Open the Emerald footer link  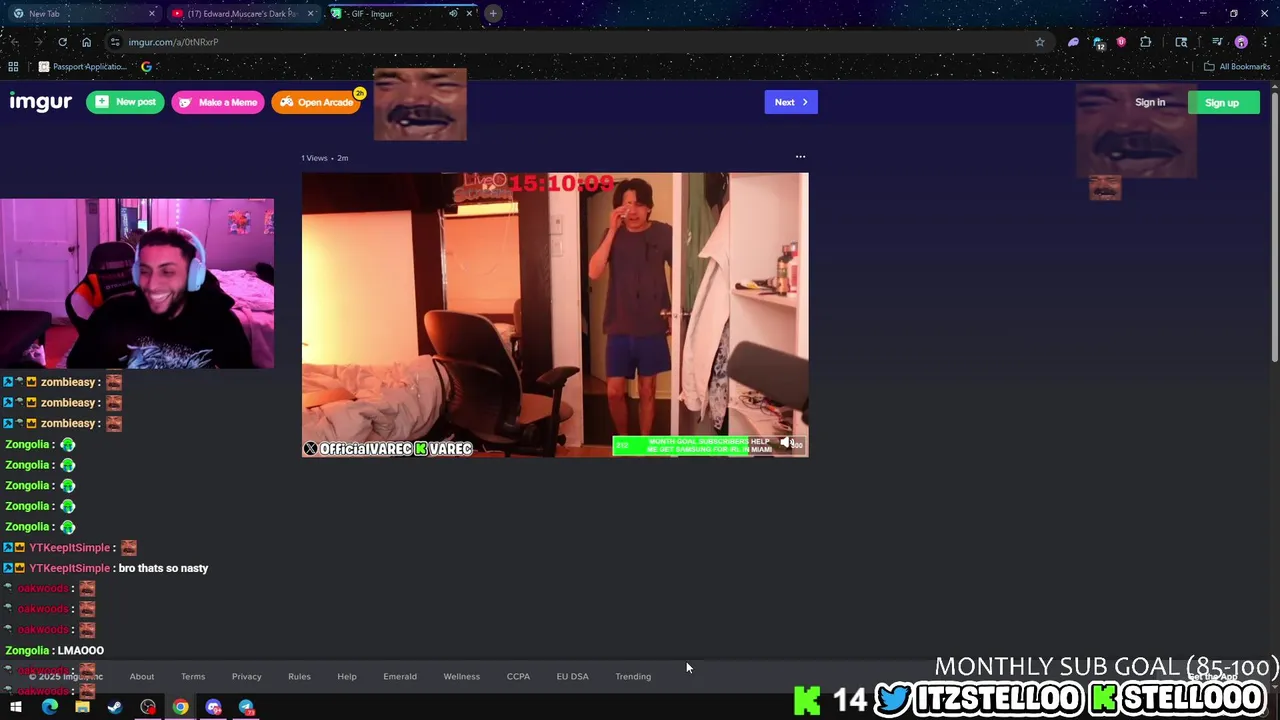[x=400, y=676]
